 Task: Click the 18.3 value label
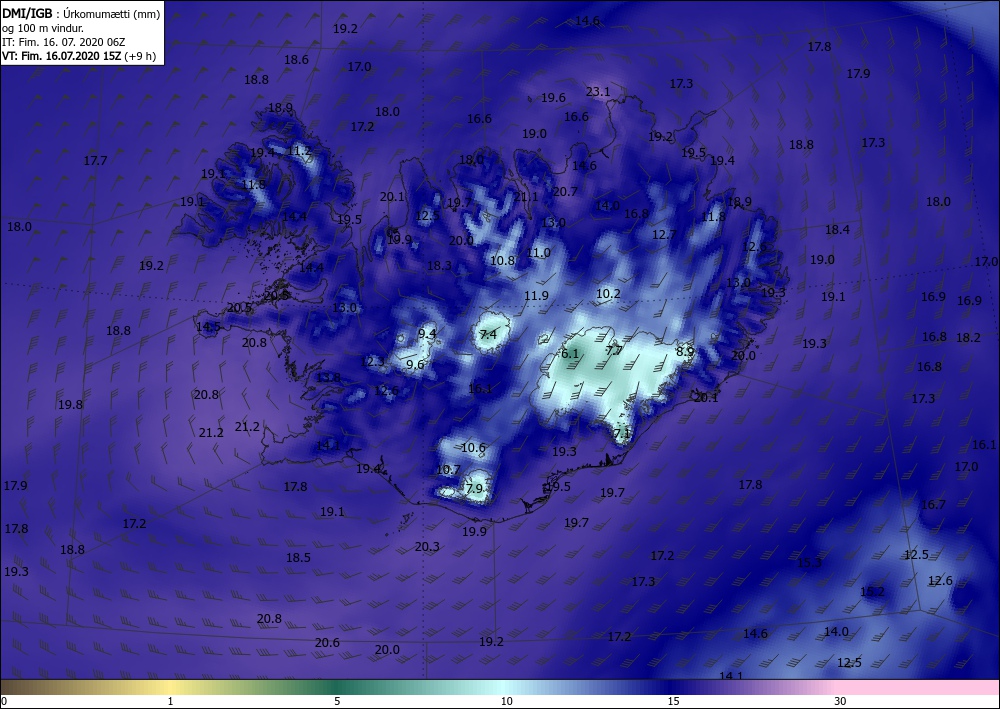[439, 266]
